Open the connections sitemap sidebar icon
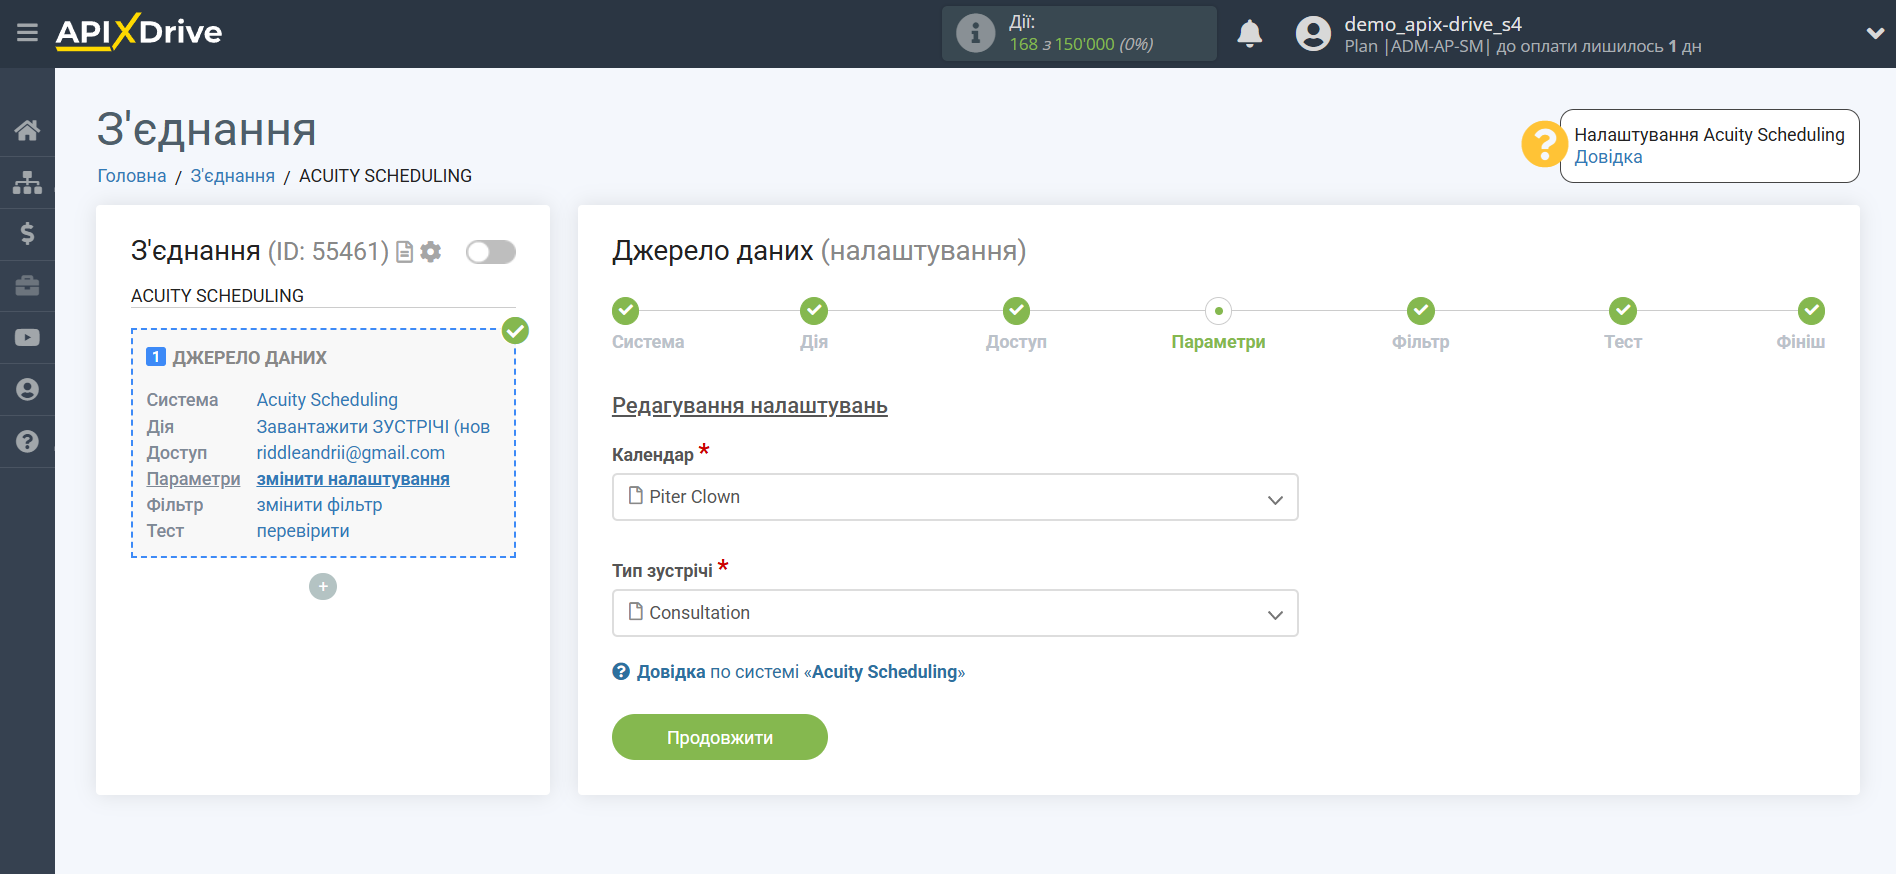Image resolution: width=1896 pixels, height=874 pixels. click(x=27, y=182)
